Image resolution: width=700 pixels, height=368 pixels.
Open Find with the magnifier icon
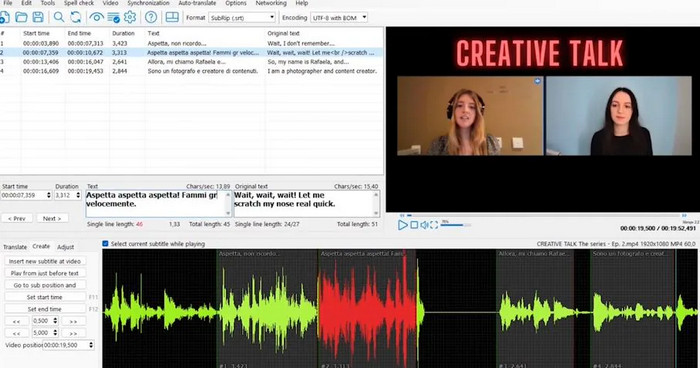[x=59, y=17]
